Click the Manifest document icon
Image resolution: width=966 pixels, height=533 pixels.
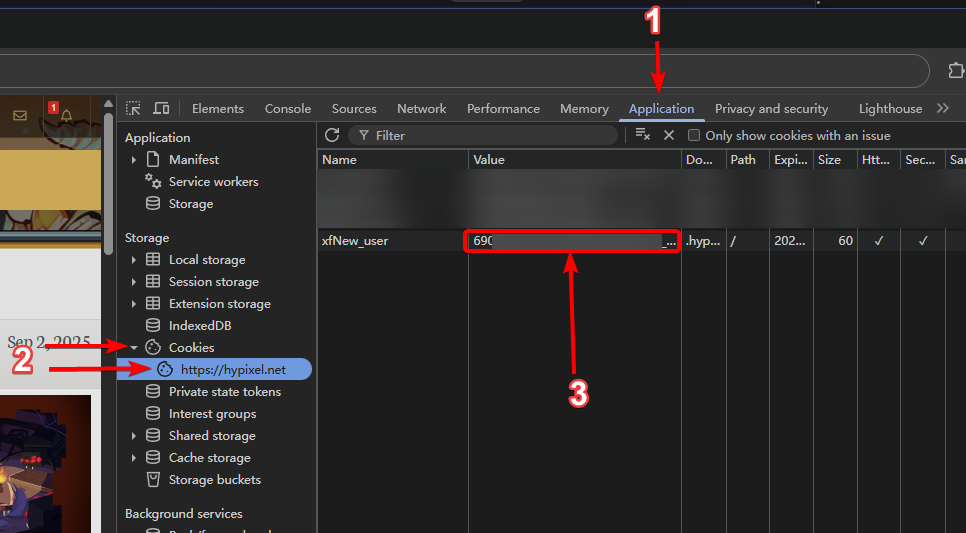point(153,160)
